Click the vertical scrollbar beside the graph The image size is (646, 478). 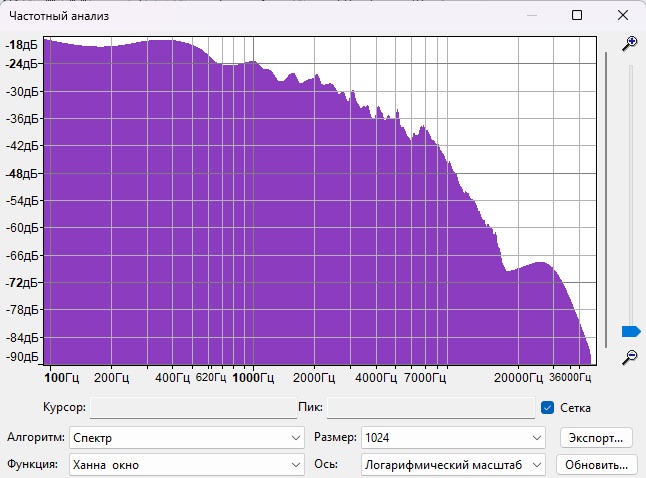606,200
